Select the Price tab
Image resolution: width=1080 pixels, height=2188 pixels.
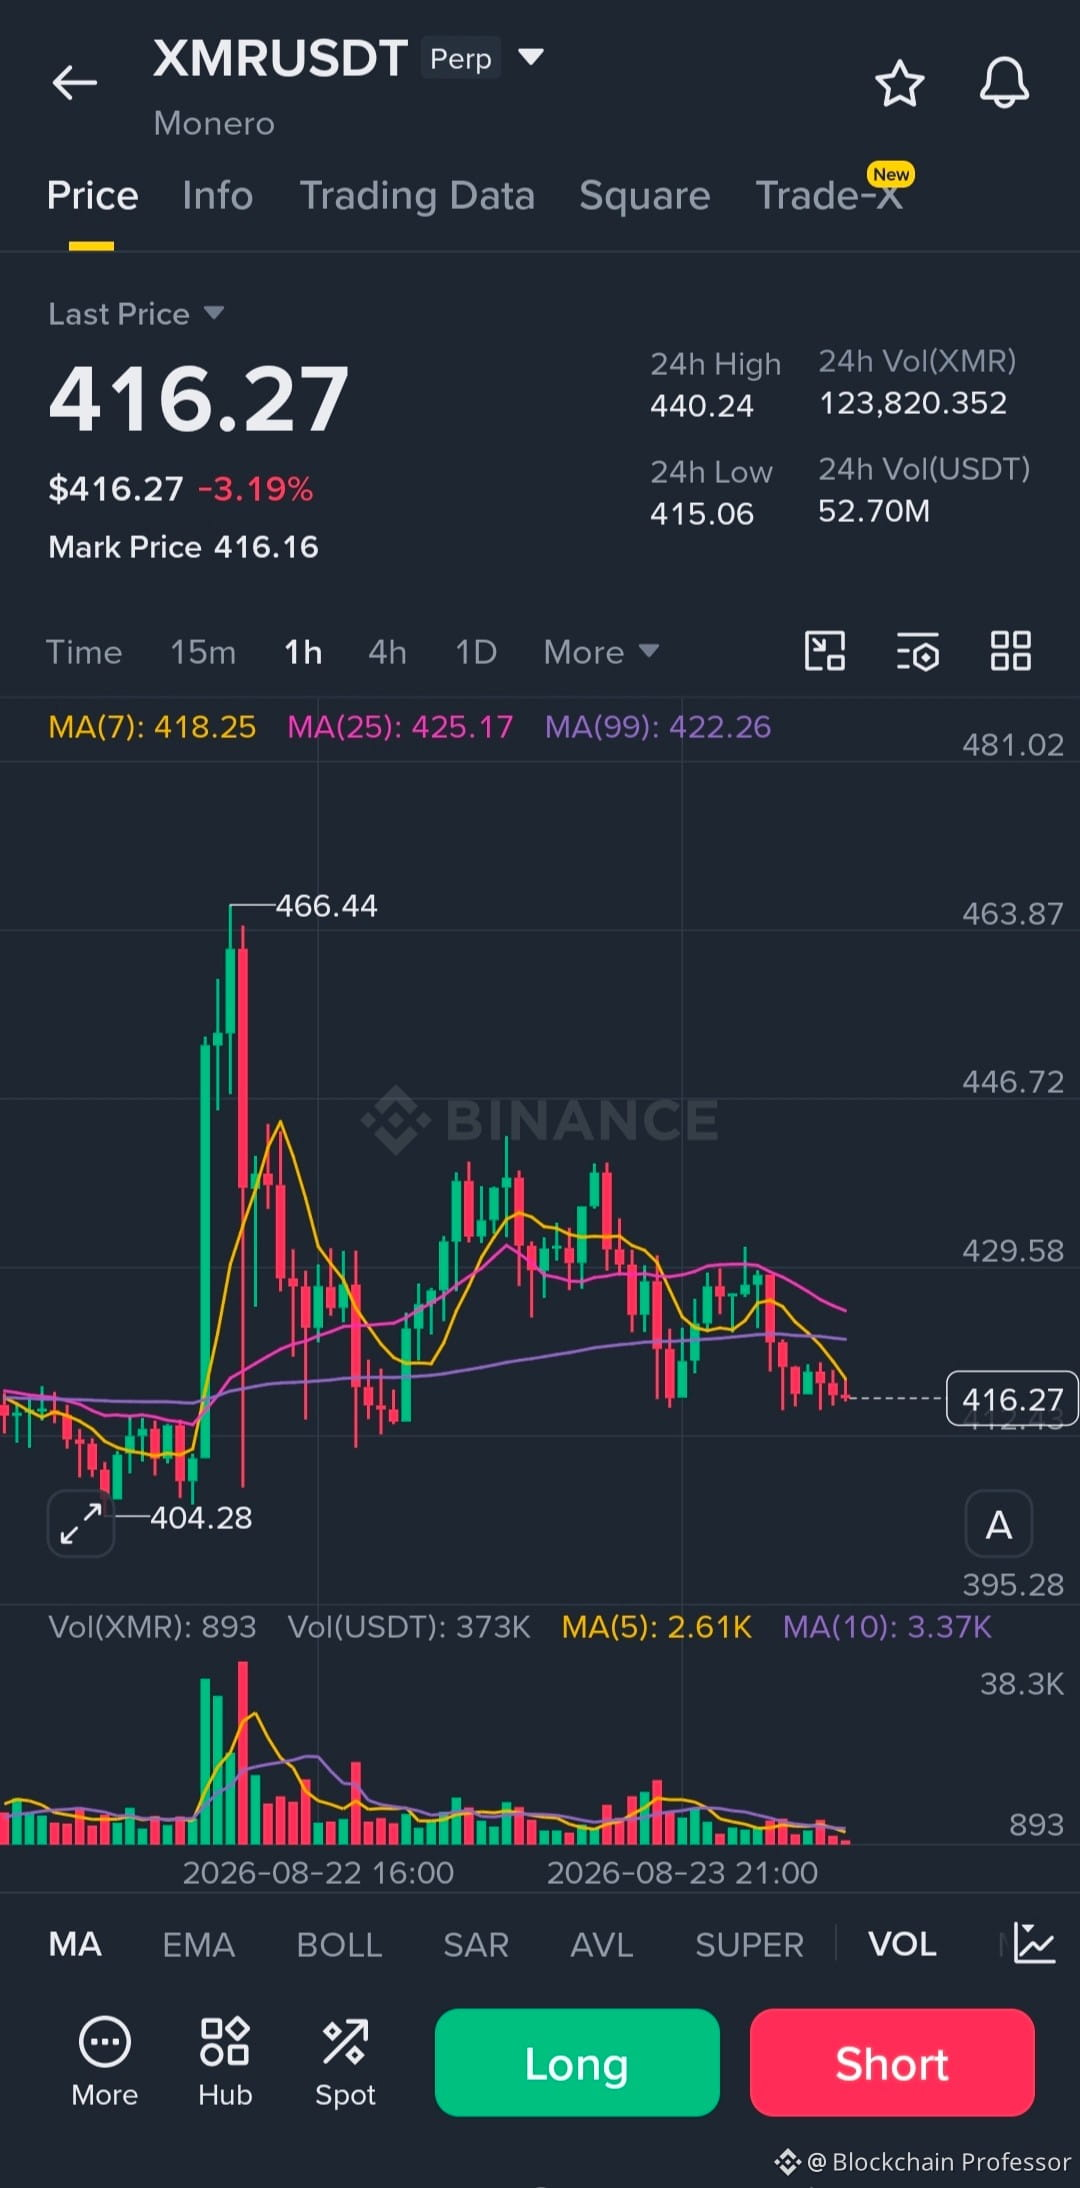tap(92, 196)
